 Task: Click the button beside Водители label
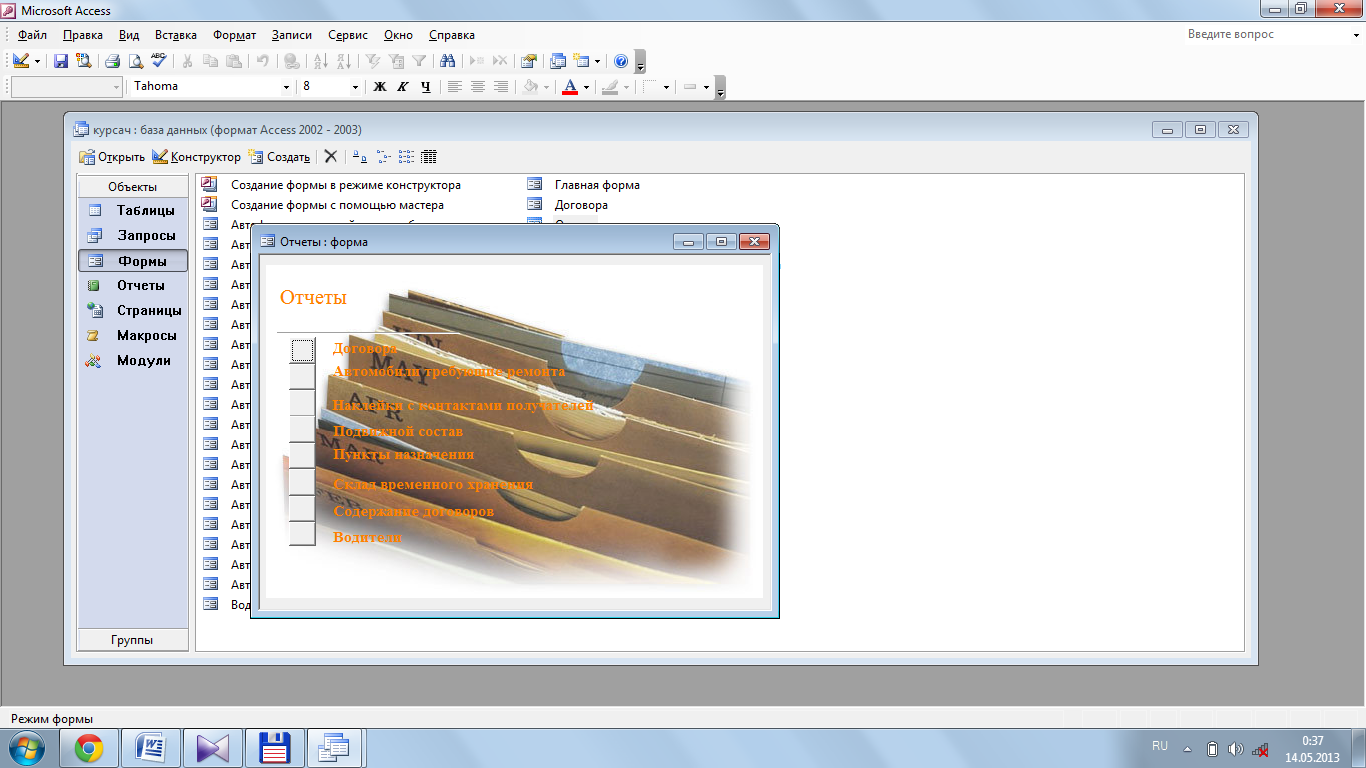click(x=302, y=534)
